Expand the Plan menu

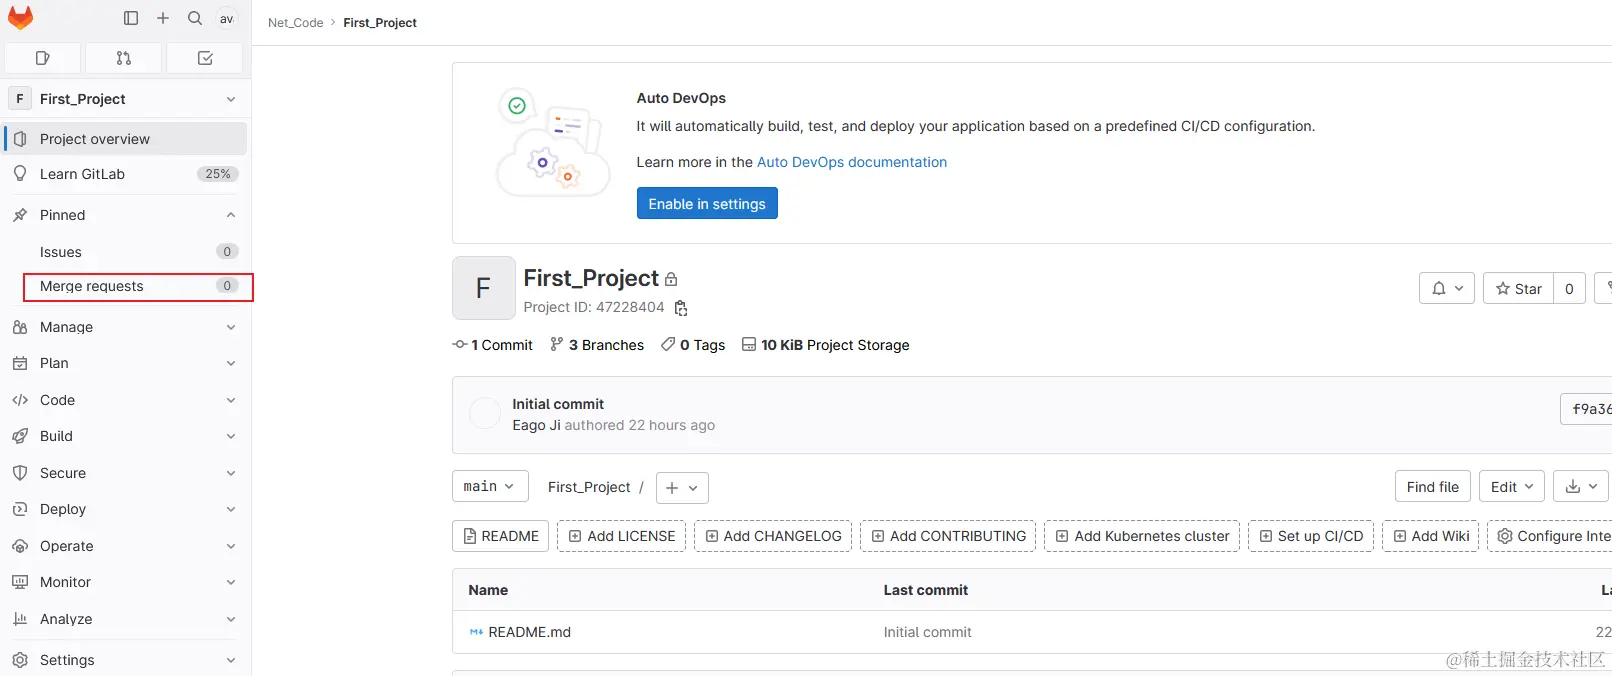point(126,363)
